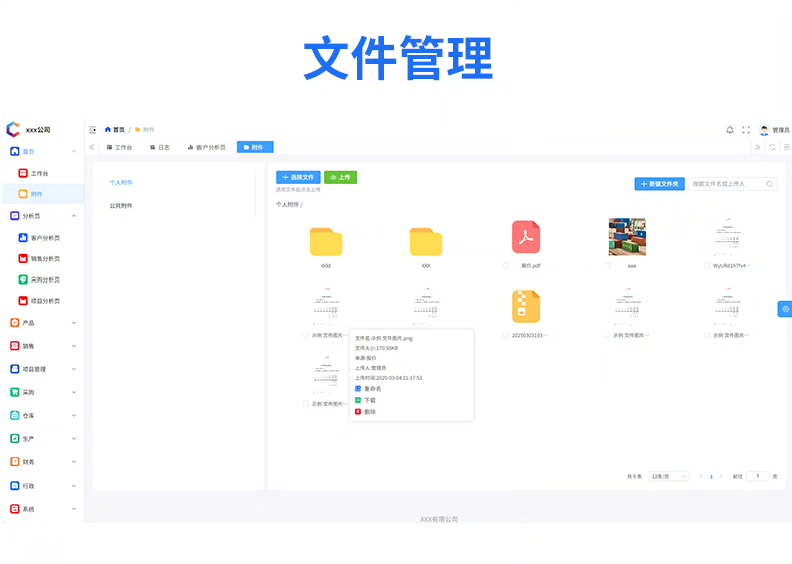Switch to the 日志 tab

tap(160, 147)
